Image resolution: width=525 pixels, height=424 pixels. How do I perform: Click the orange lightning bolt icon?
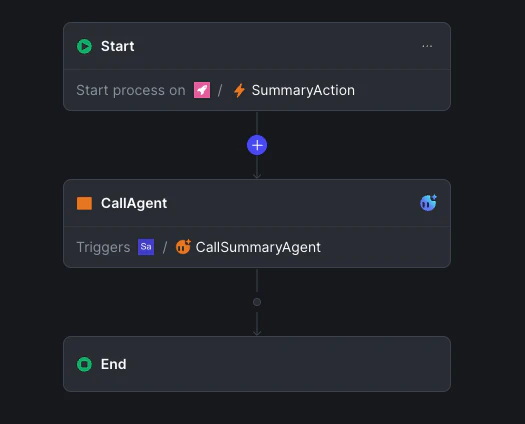tap(239, 90)
